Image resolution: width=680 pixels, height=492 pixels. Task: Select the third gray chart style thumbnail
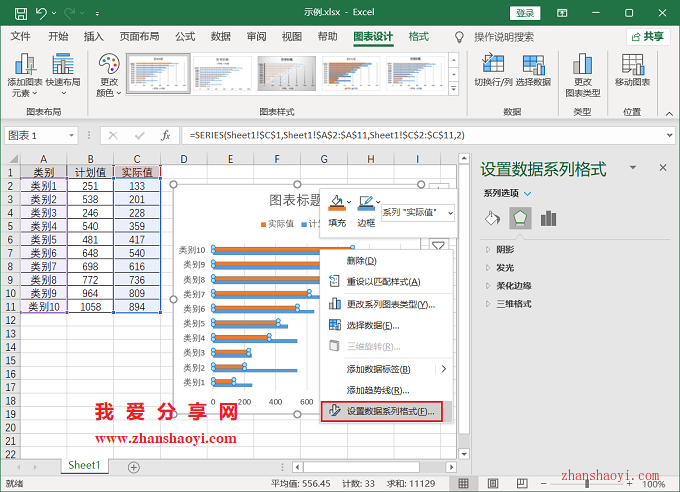click(x=287, y=73)
